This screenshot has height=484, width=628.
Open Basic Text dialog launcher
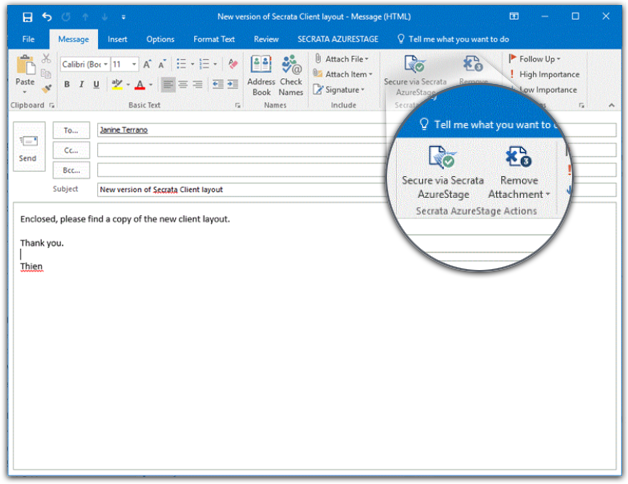238,105
